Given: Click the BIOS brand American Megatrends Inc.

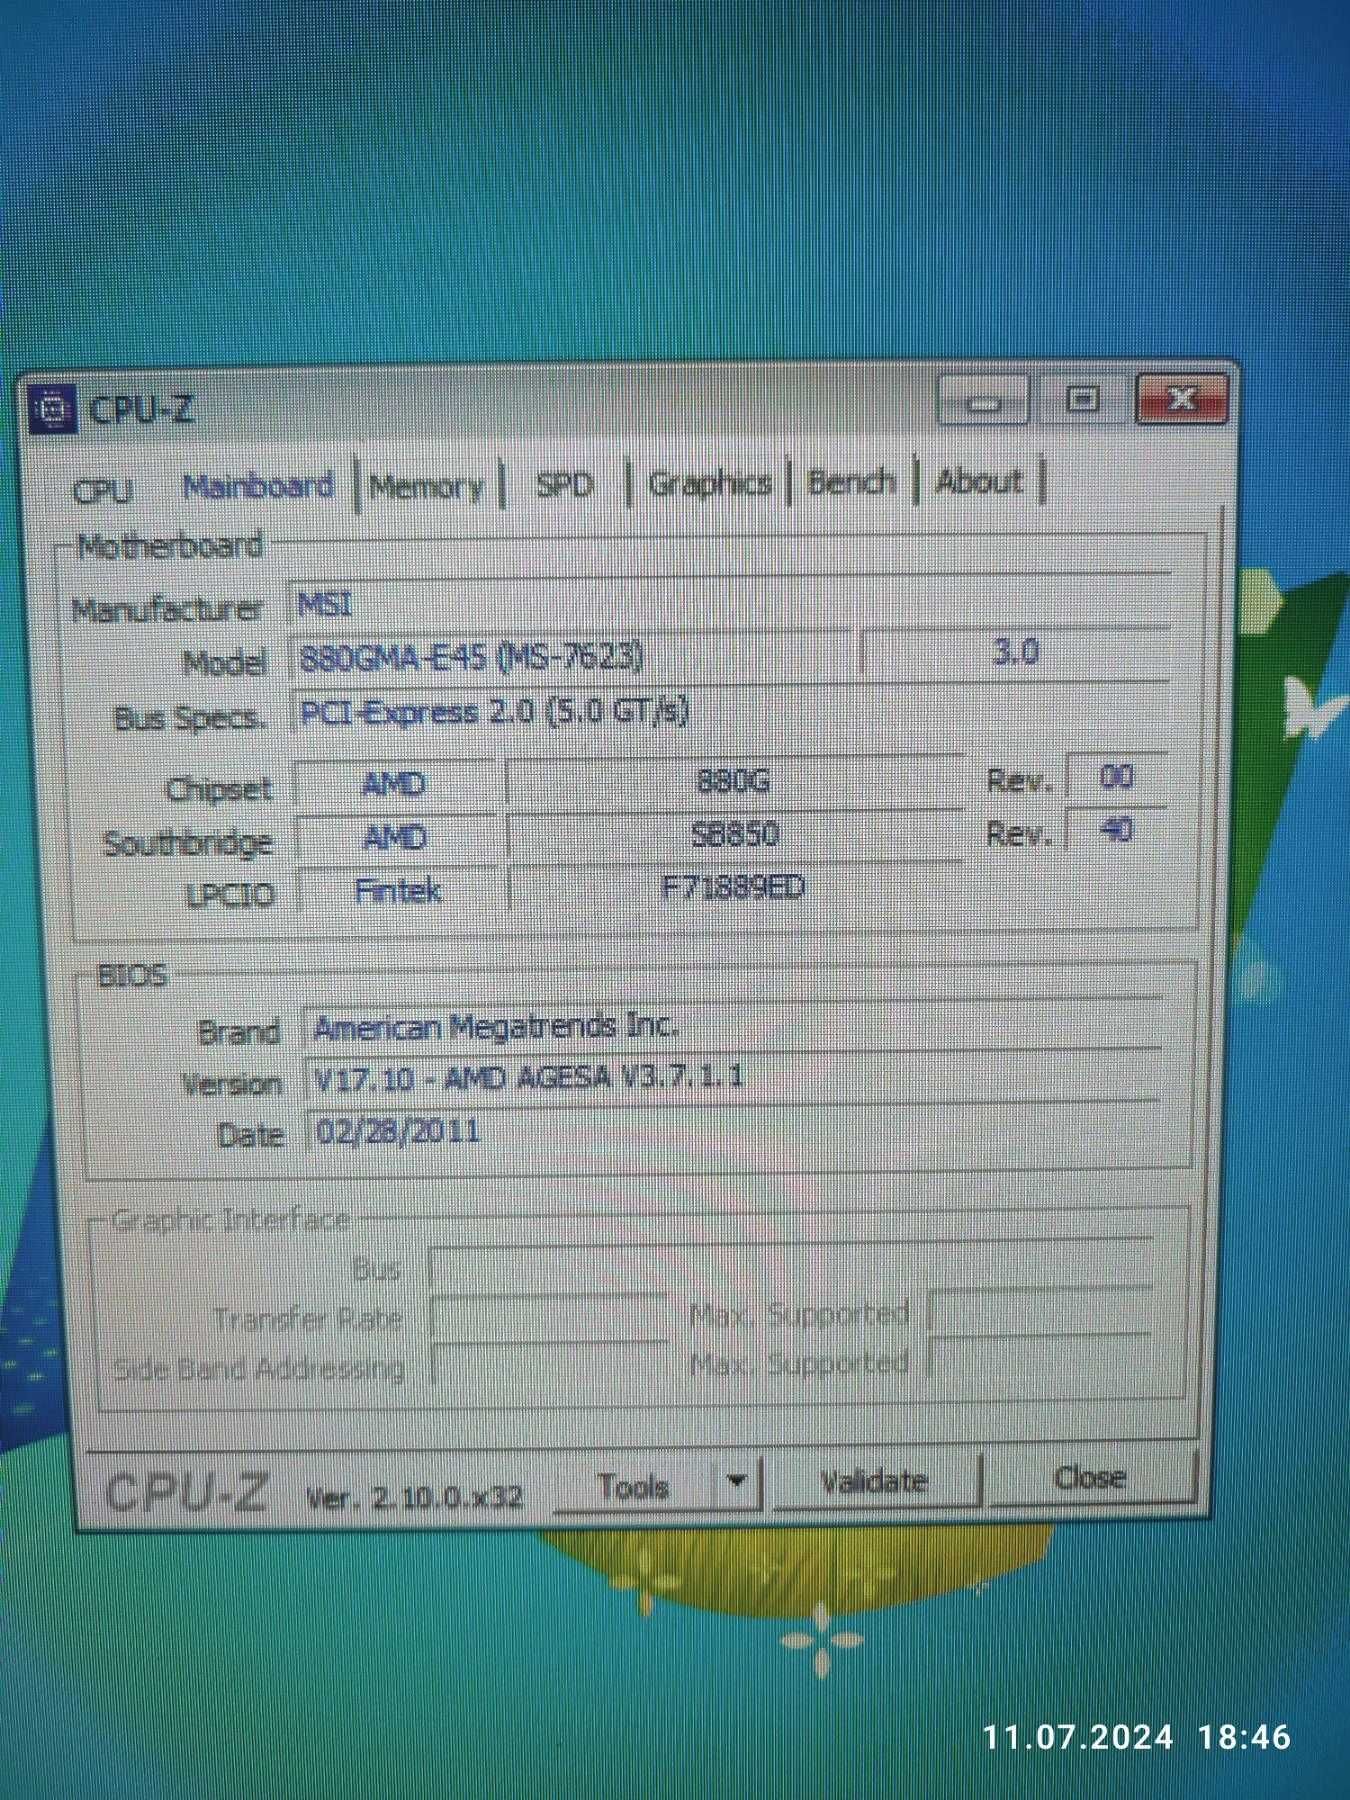Looking at the screenshot, I should point(732,1025).
